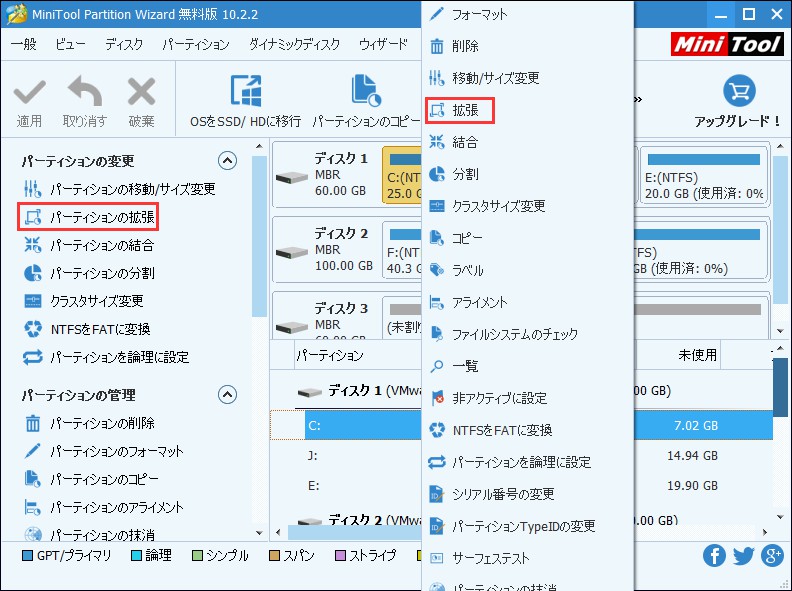This screenshot has height=591, width=792.
Task: Choose 結合 in the context menu
Action: coord(528,142)
